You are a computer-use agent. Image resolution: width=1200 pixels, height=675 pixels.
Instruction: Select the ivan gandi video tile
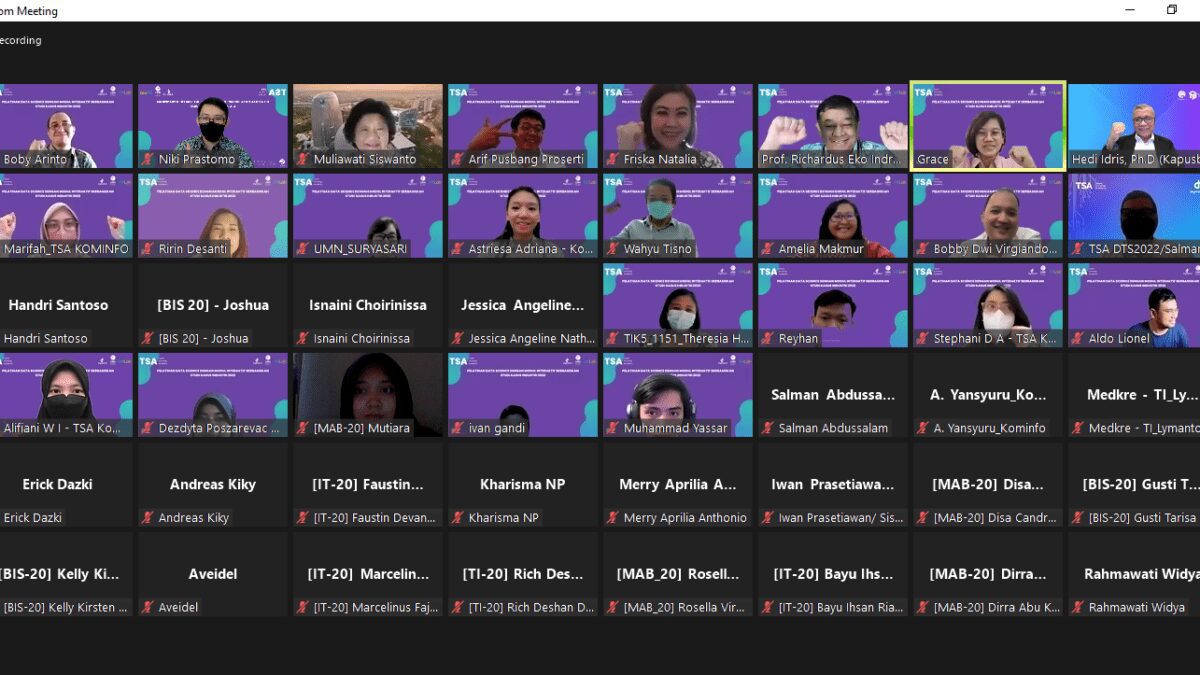(522, 394)
